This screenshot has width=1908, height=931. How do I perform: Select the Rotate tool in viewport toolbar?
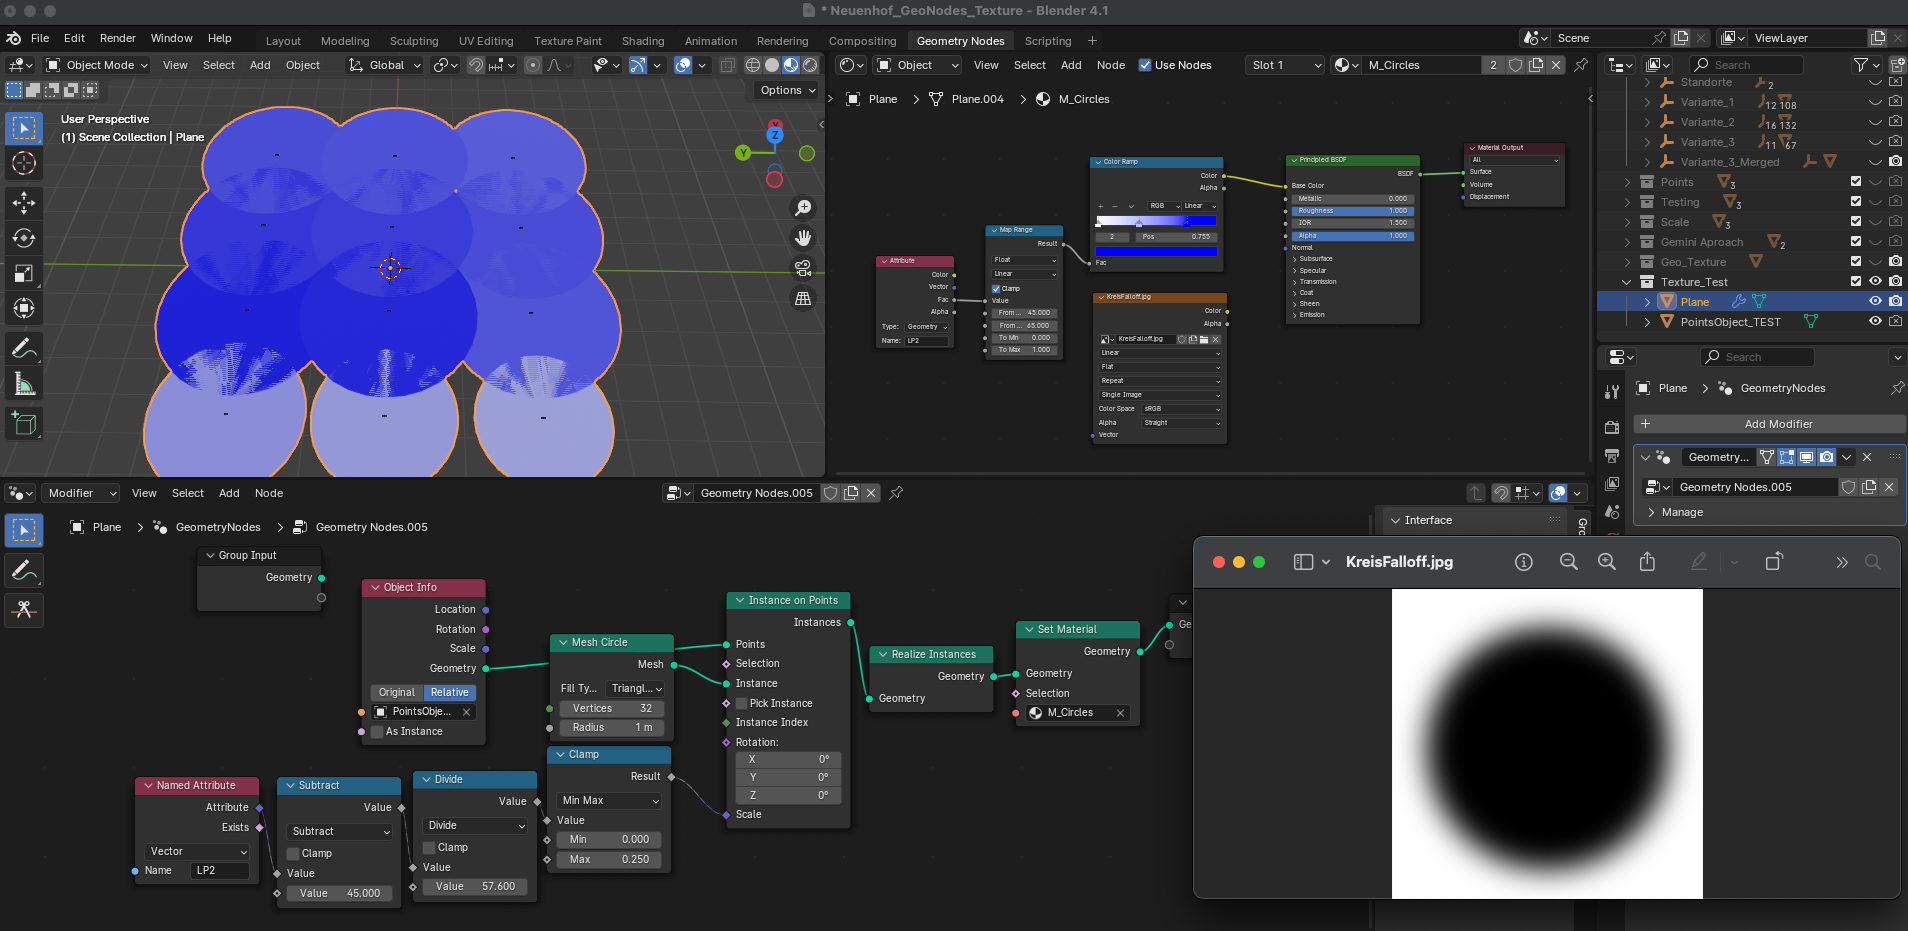(x=24, y=238)
